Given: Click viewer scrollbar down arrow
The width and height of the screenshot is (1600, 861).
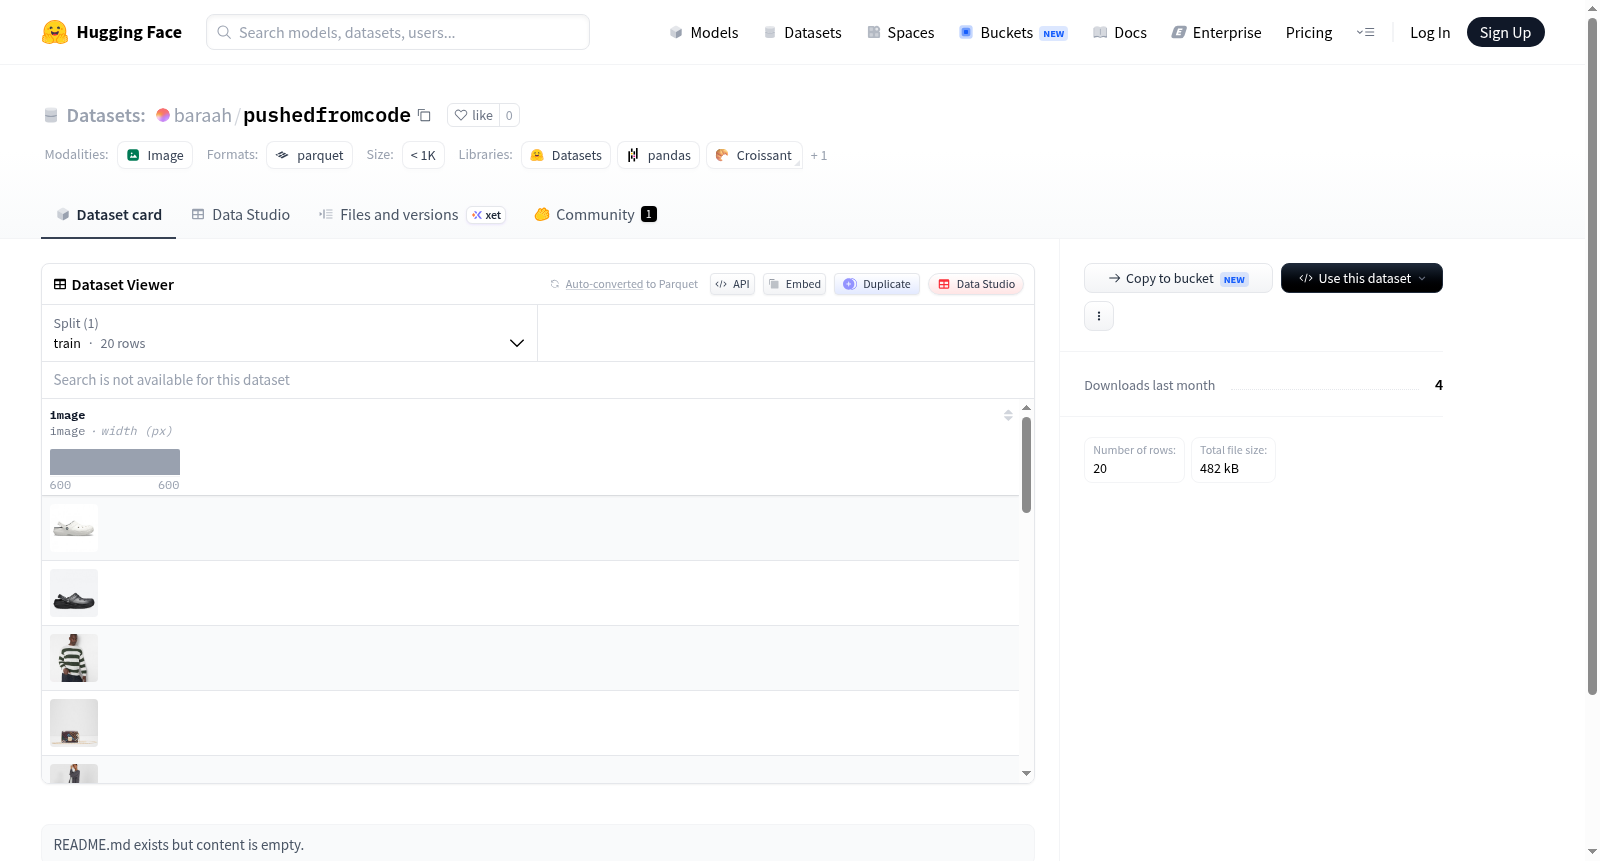Looking at the screenshot, I should tap(1026, 773).
